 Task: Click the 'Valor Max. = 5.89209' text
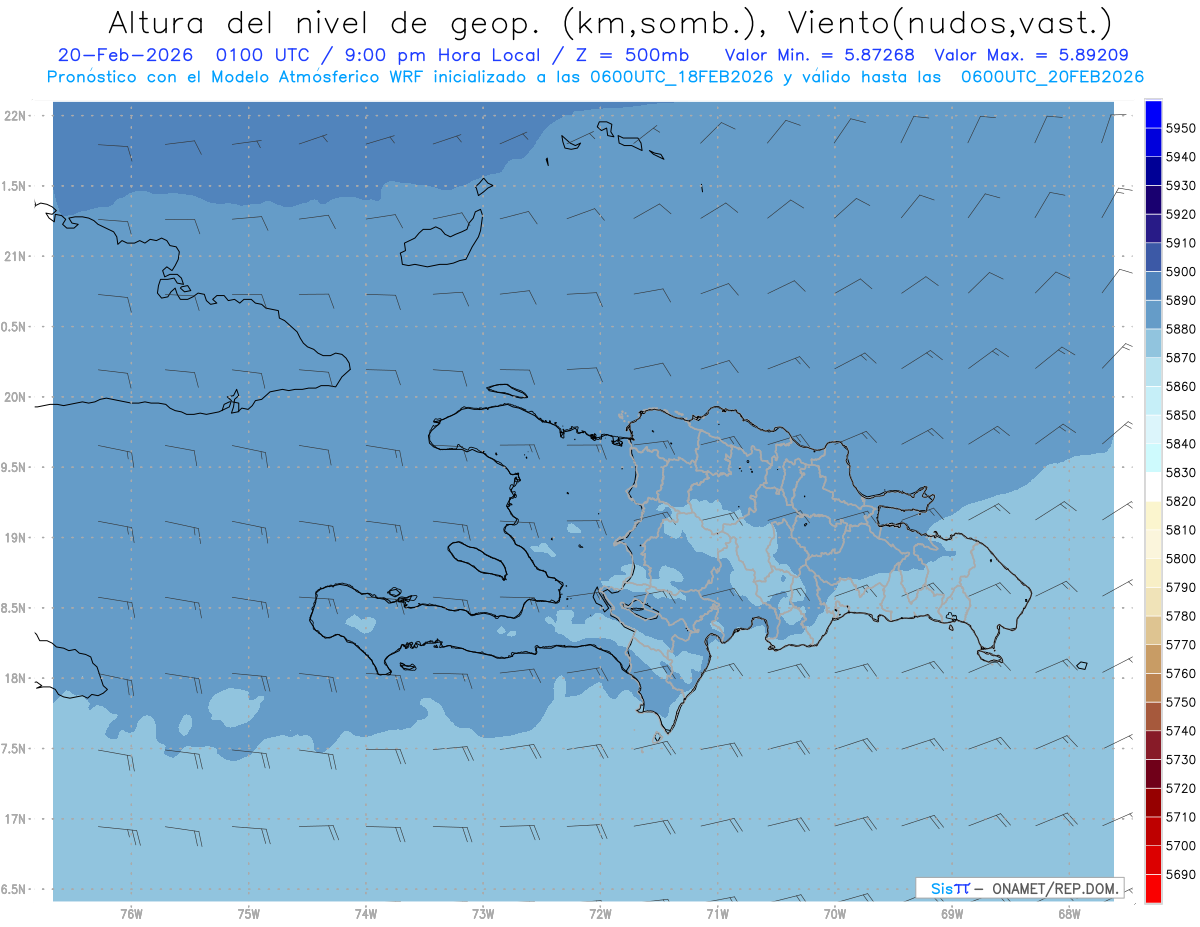pyautogui.click(x=1032, y=55)
